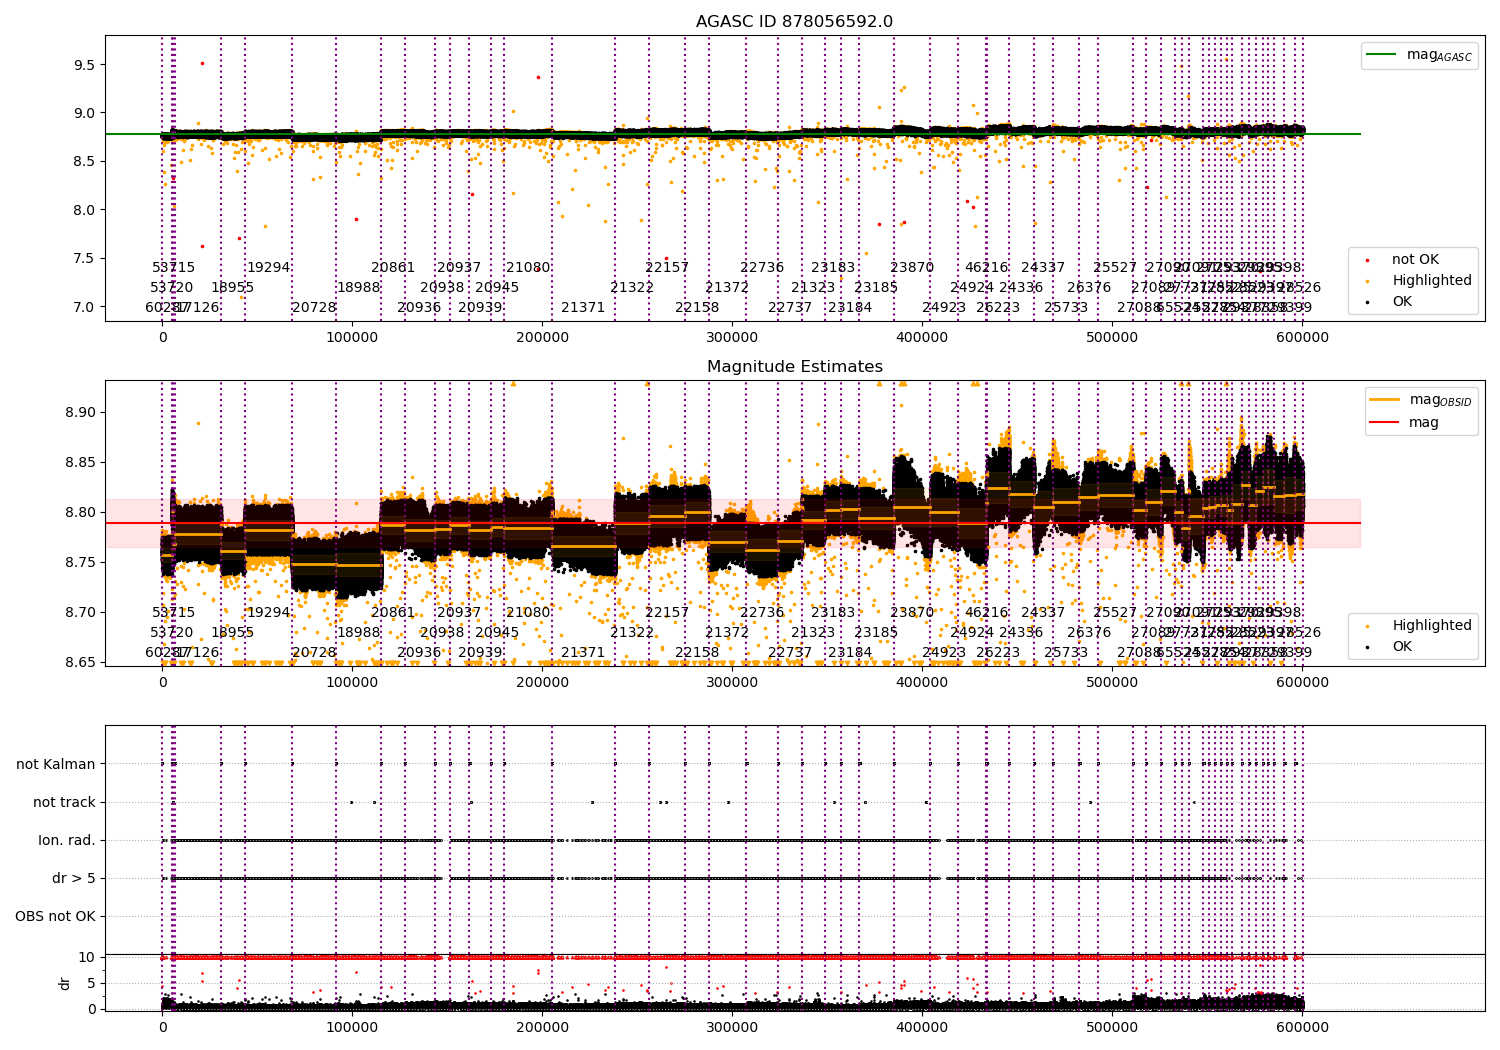Viewport: 1500px width, 1050px height.
Task: Click the 8.90 tick on middle plot
Action: point(80,413)
